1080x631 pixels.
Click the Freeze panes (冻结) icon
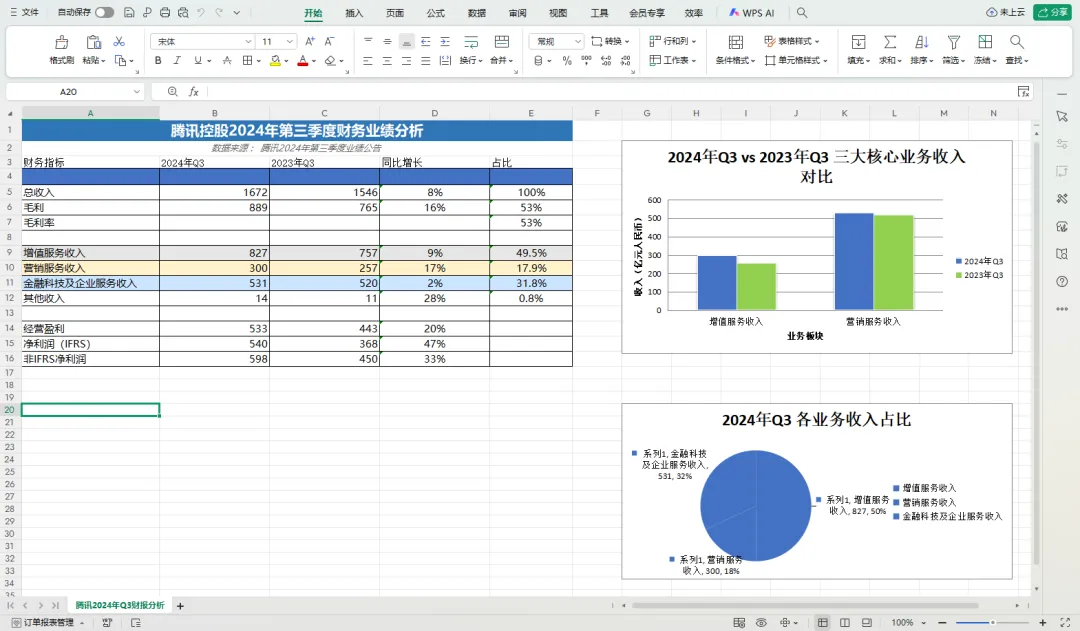pyautogui.click(x=985, y=42)
